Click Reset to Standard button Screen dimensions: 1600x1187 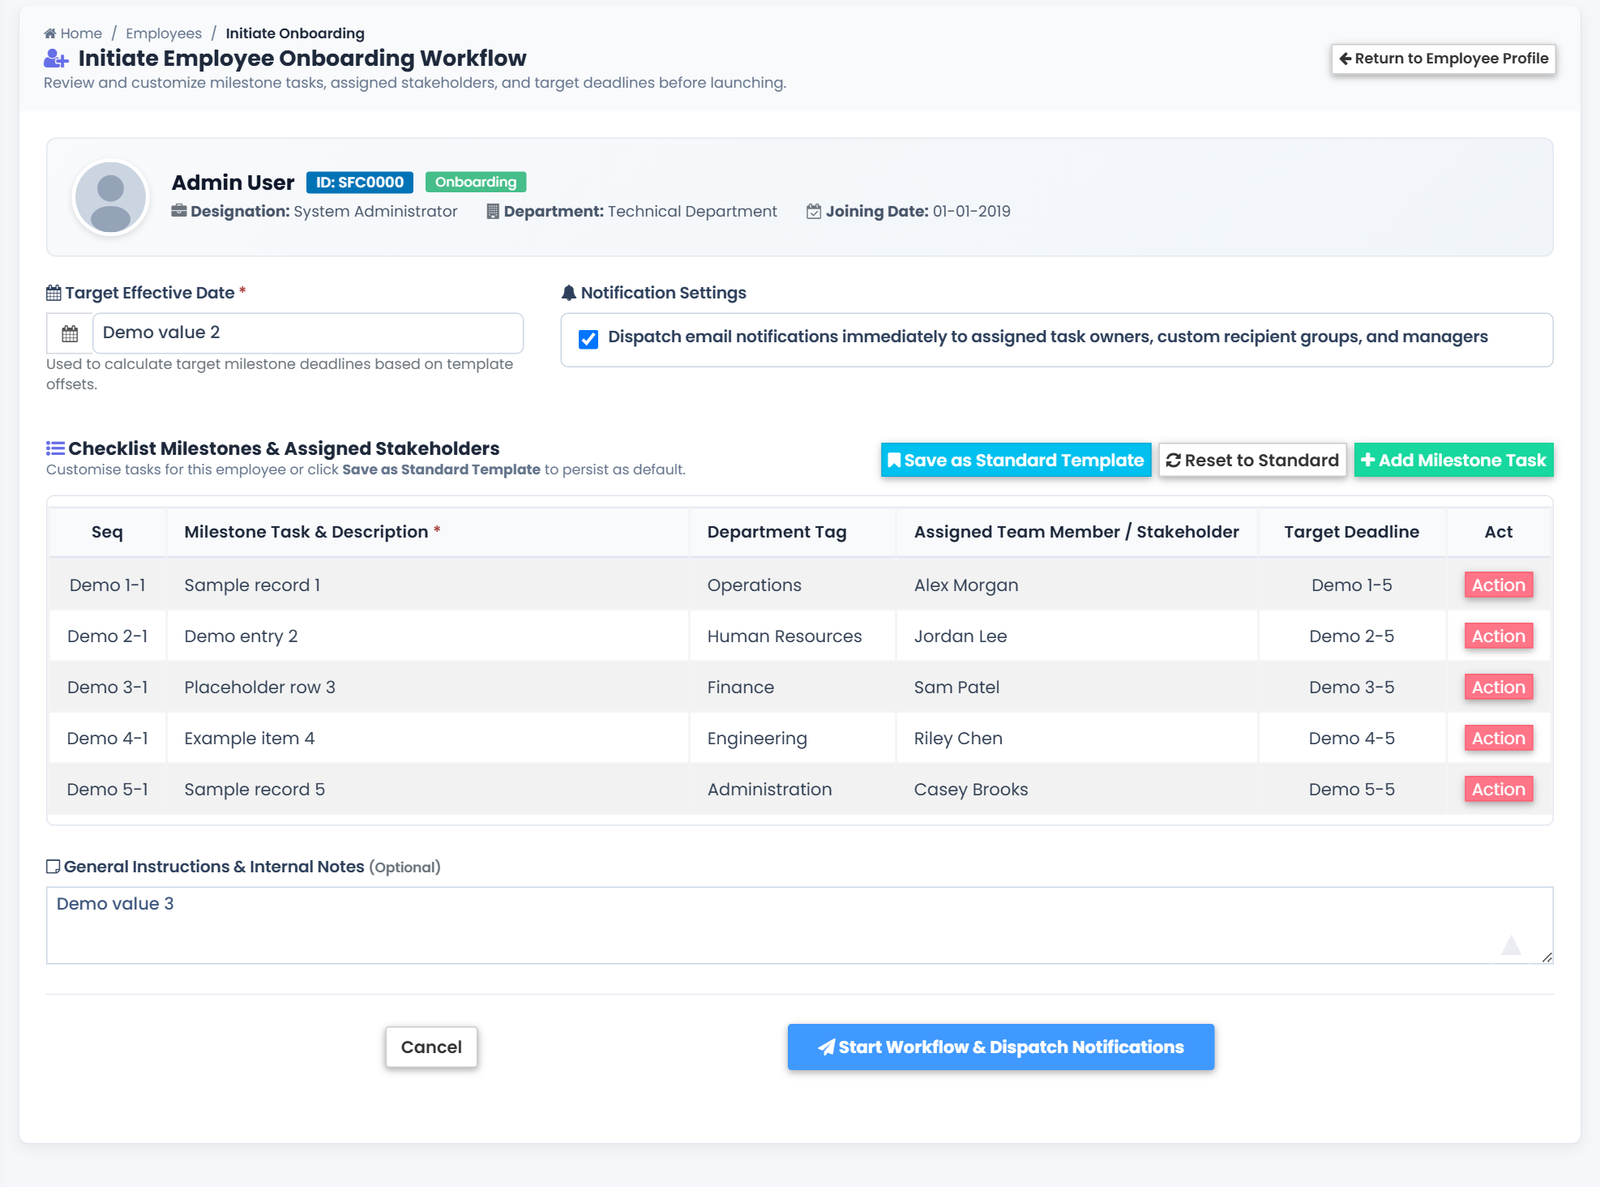point(1252,460)
